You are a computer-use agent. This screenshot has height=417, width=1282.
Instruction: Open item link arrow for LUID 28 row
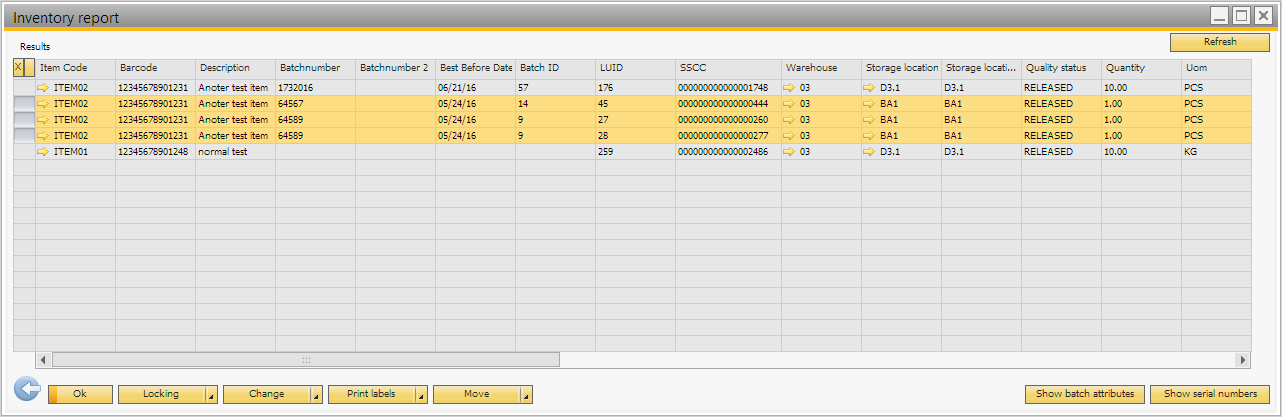tap(43, 136)
